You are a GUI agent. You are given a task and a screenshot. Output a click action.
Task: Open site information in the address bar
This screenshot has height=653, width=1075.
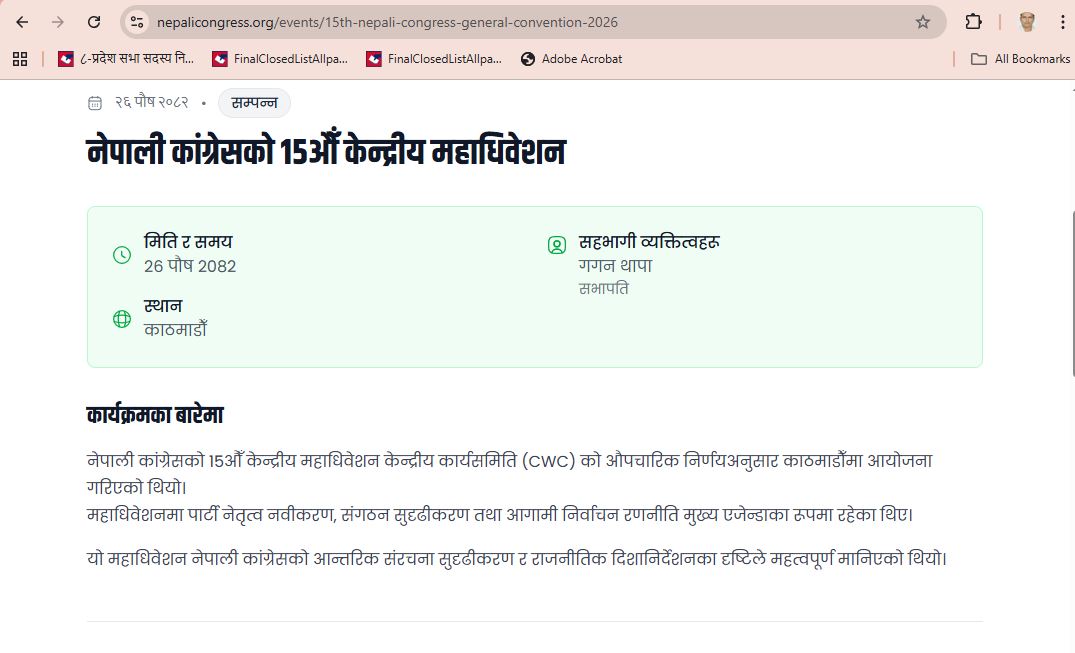(135, 21)
